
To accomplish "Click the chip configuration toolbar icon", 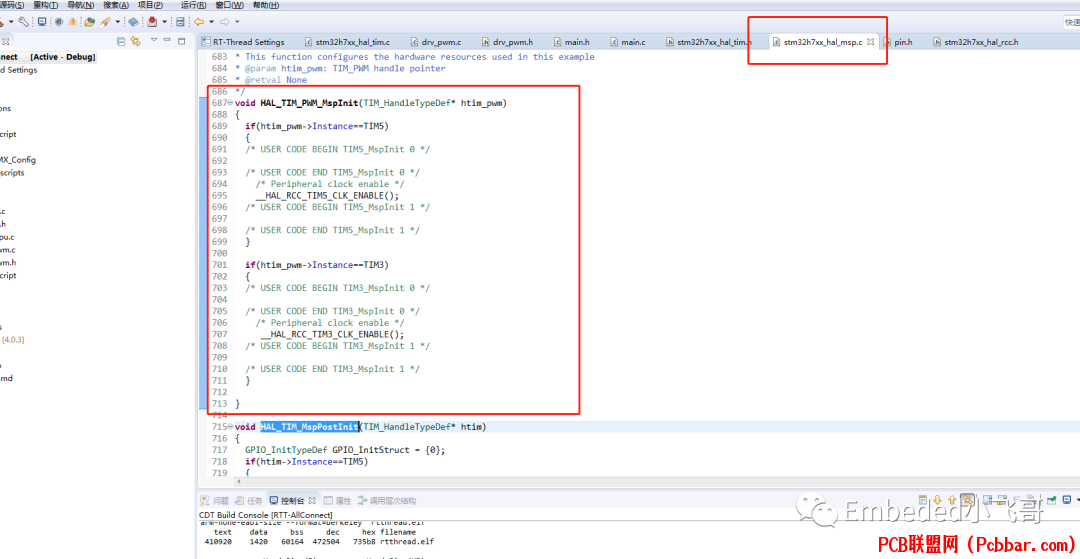I will (59, 21).
